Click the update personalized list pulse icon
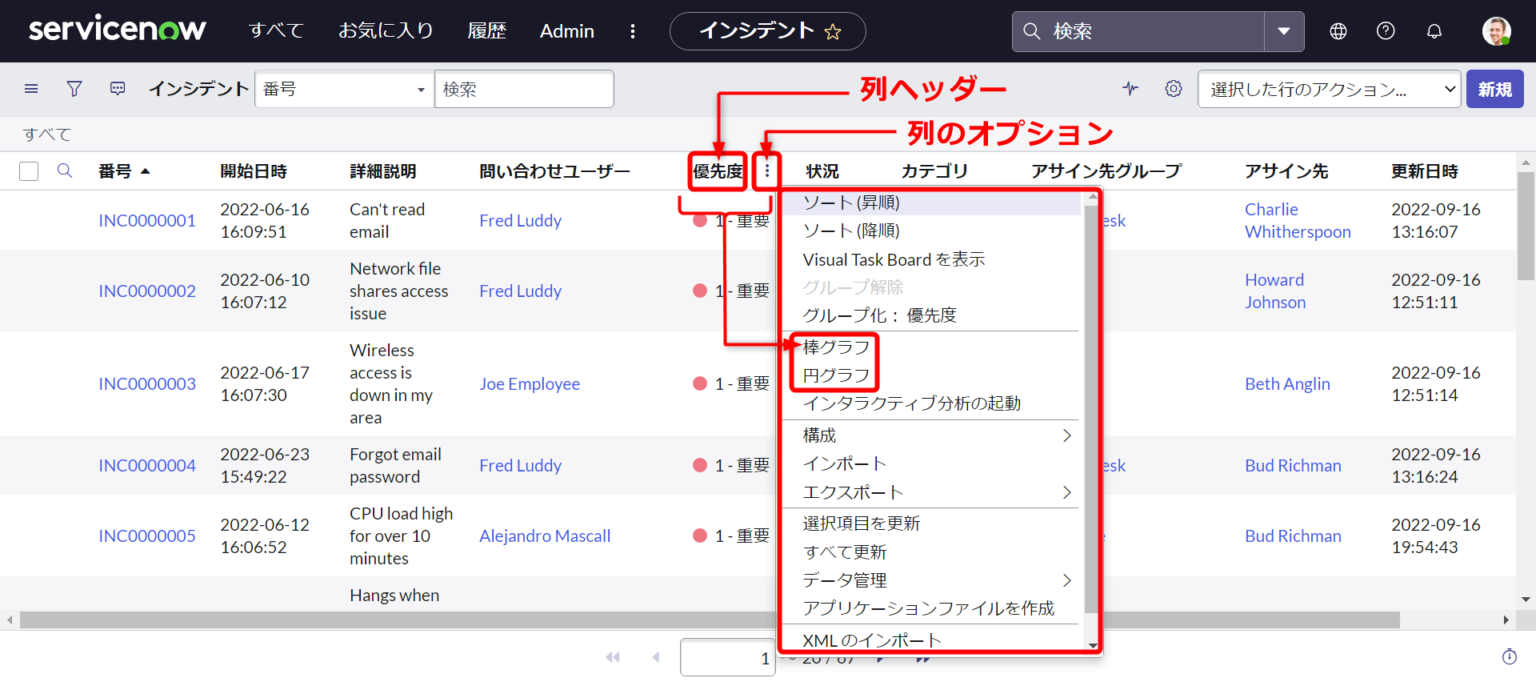 click(1129, 89)
